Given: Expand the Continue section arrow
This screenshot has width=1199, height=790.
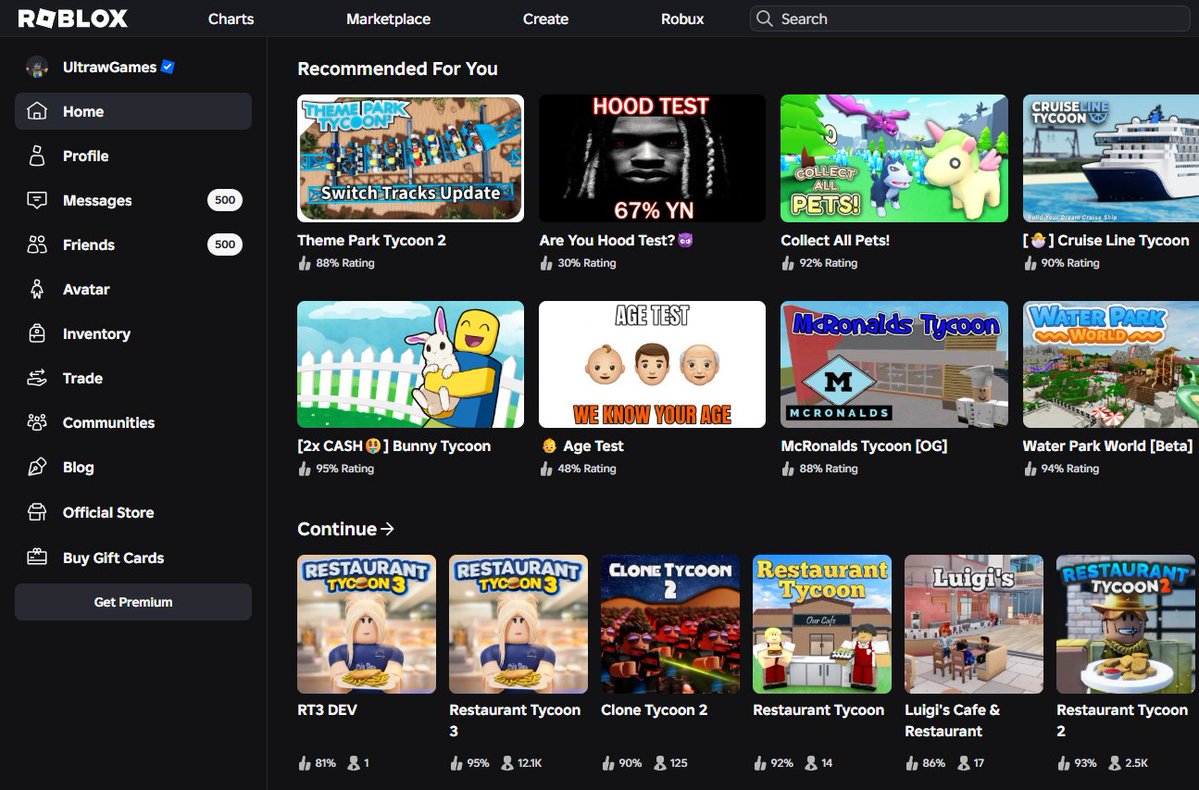Looking at the screenshot, I should click(x=388, y=528).
